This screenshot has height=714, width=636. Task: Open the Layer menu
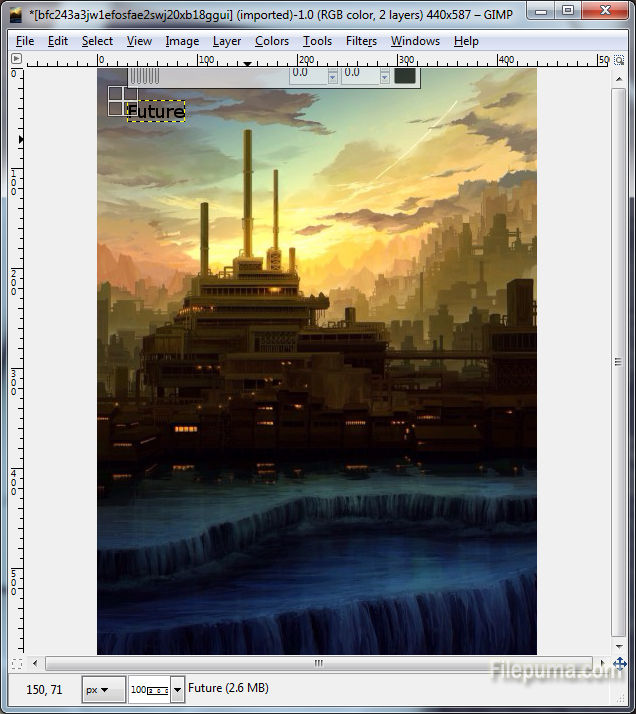227,41
